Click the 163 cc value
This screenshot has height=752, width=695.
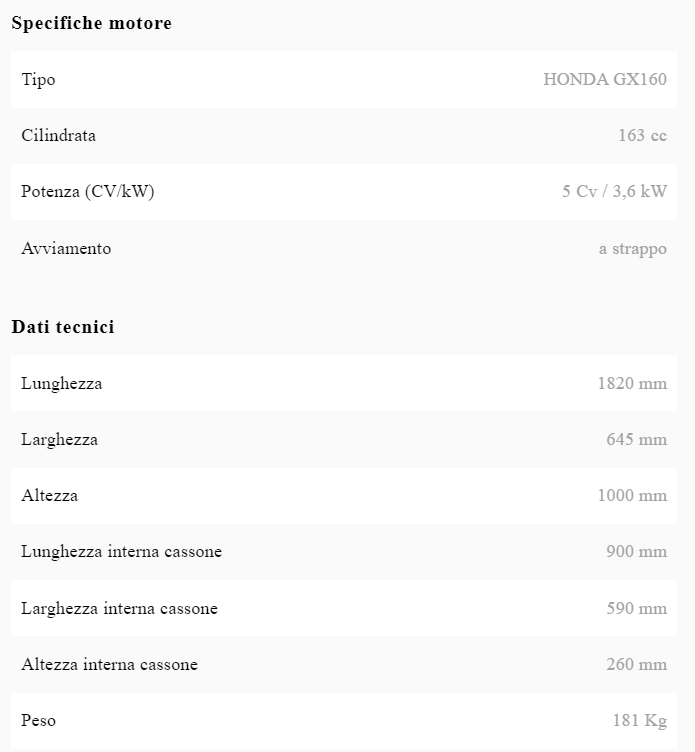[x=642, y=135]
